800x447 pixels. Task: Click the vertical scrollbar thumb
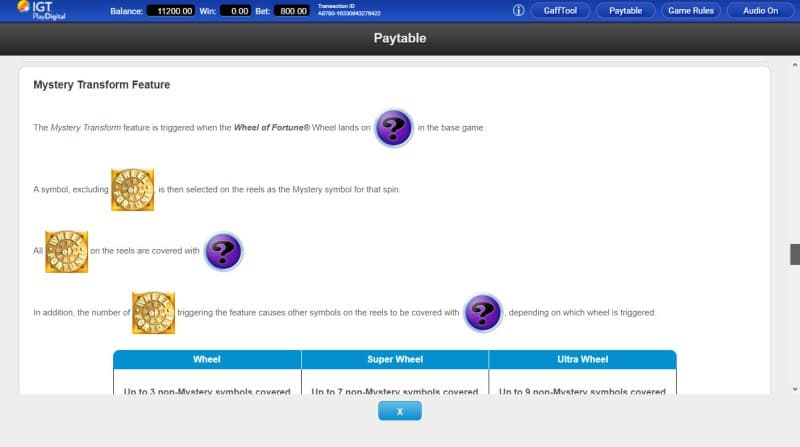(794, 253)
